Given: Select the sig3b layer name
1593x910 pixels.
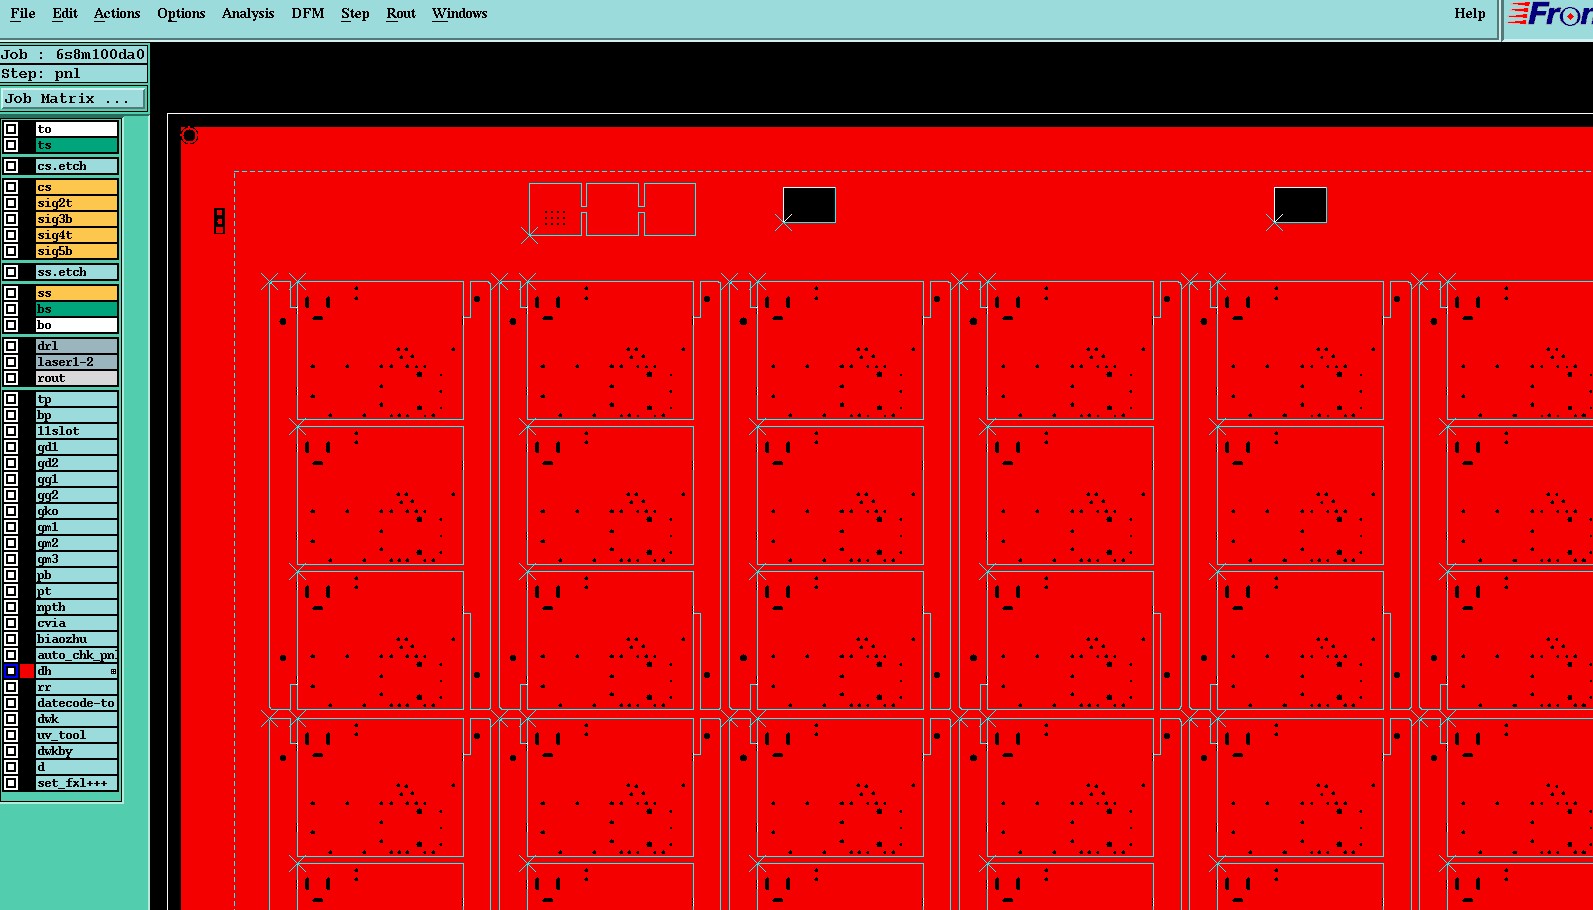Looking at the screenshot, I should [x=77, y=219].
